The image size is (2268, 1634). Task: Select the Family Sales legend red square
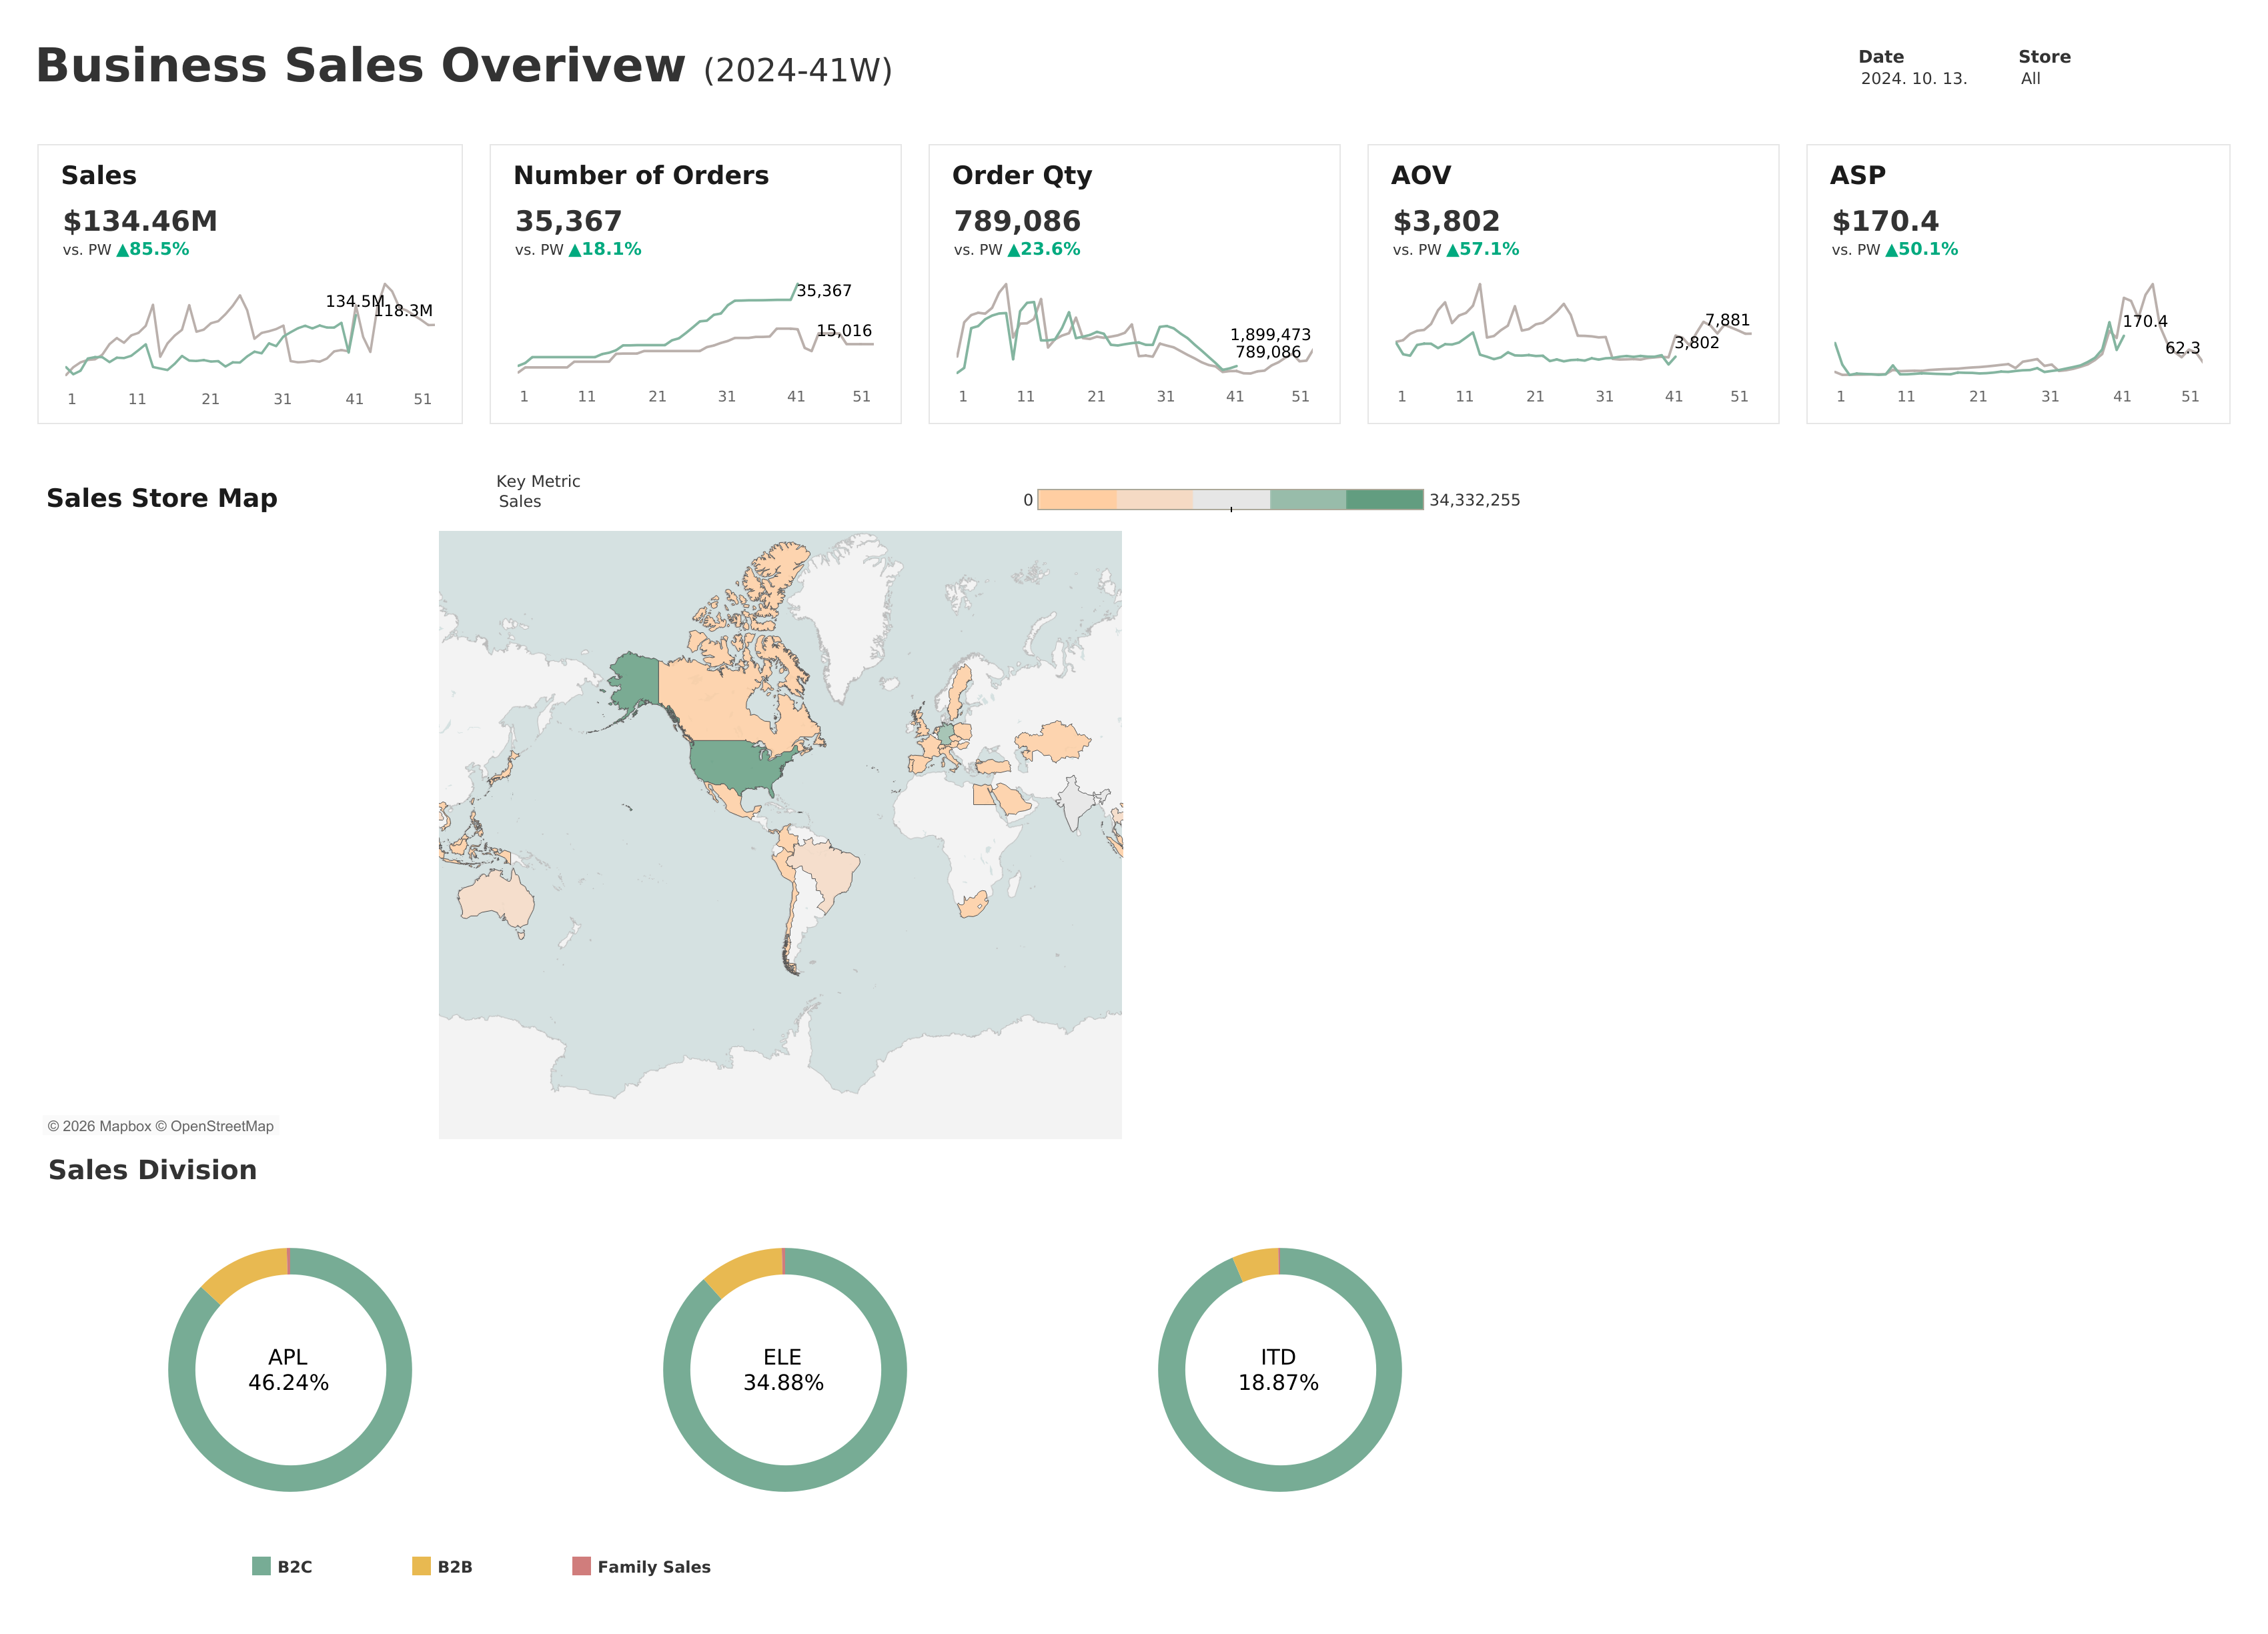(581, 1566)
